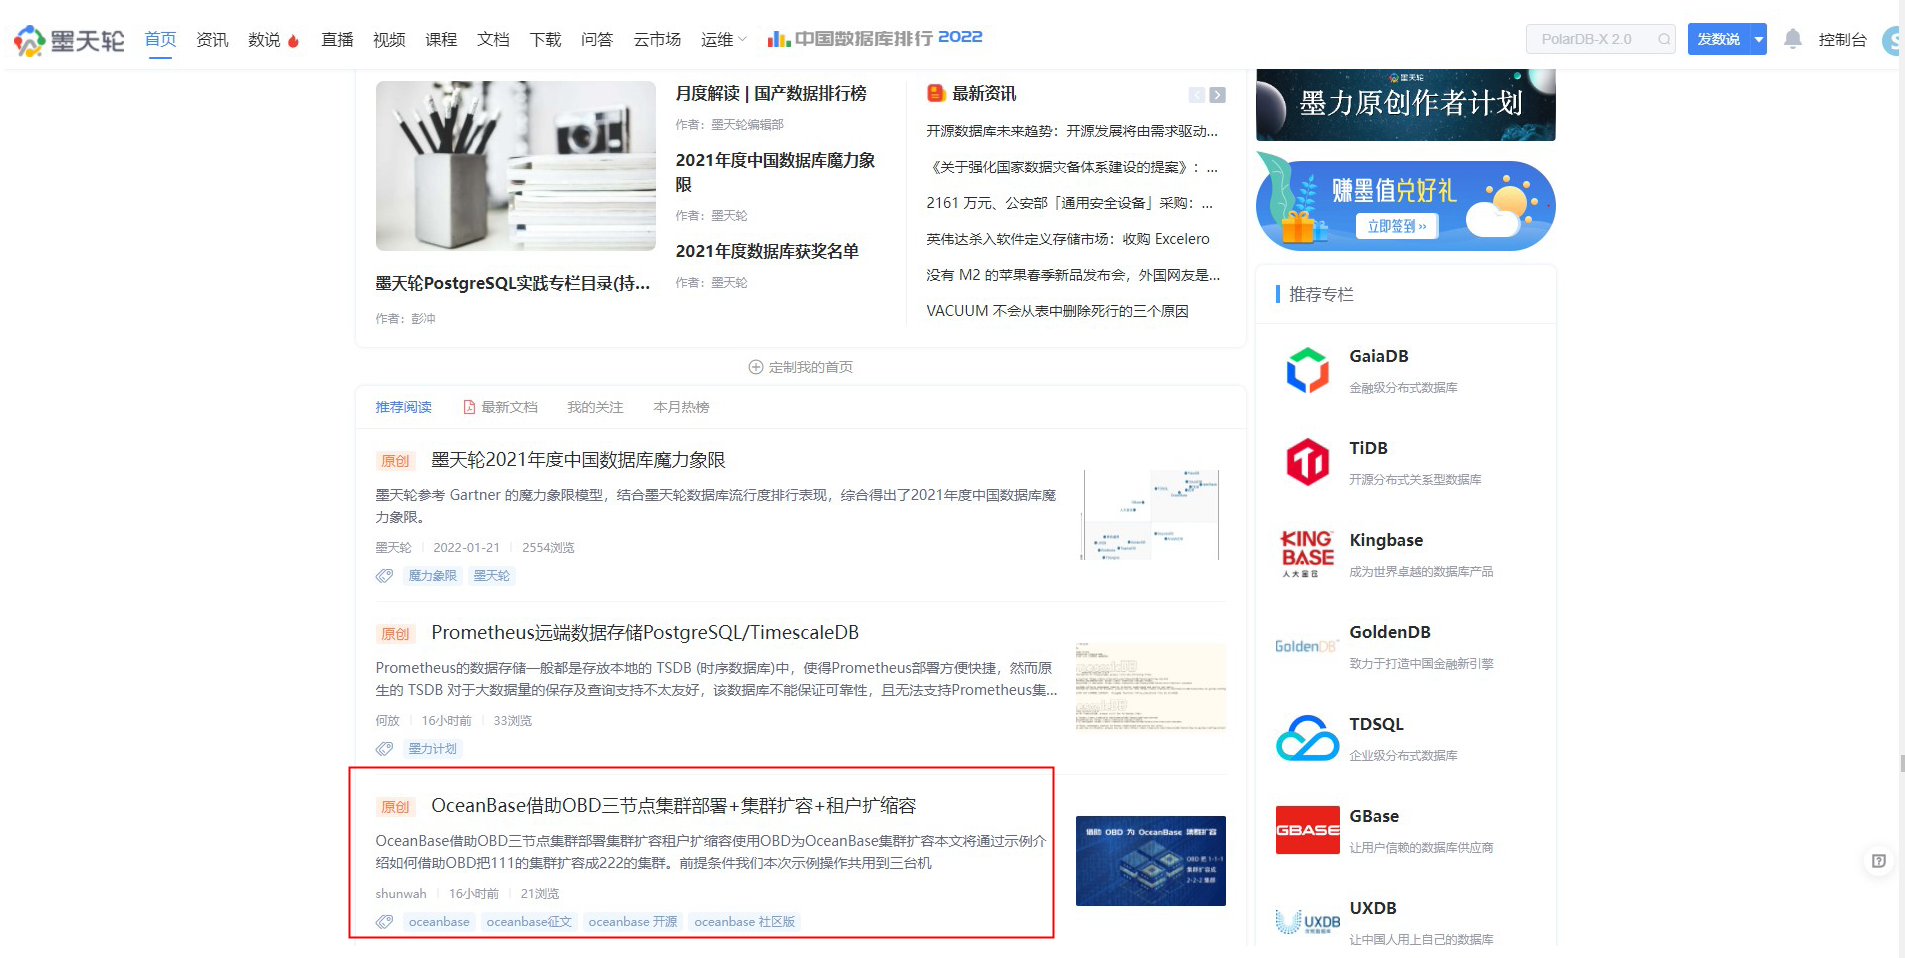Open the 数说 navigation item
This screenshot has height=958, width=1905.
pos(264,40)
